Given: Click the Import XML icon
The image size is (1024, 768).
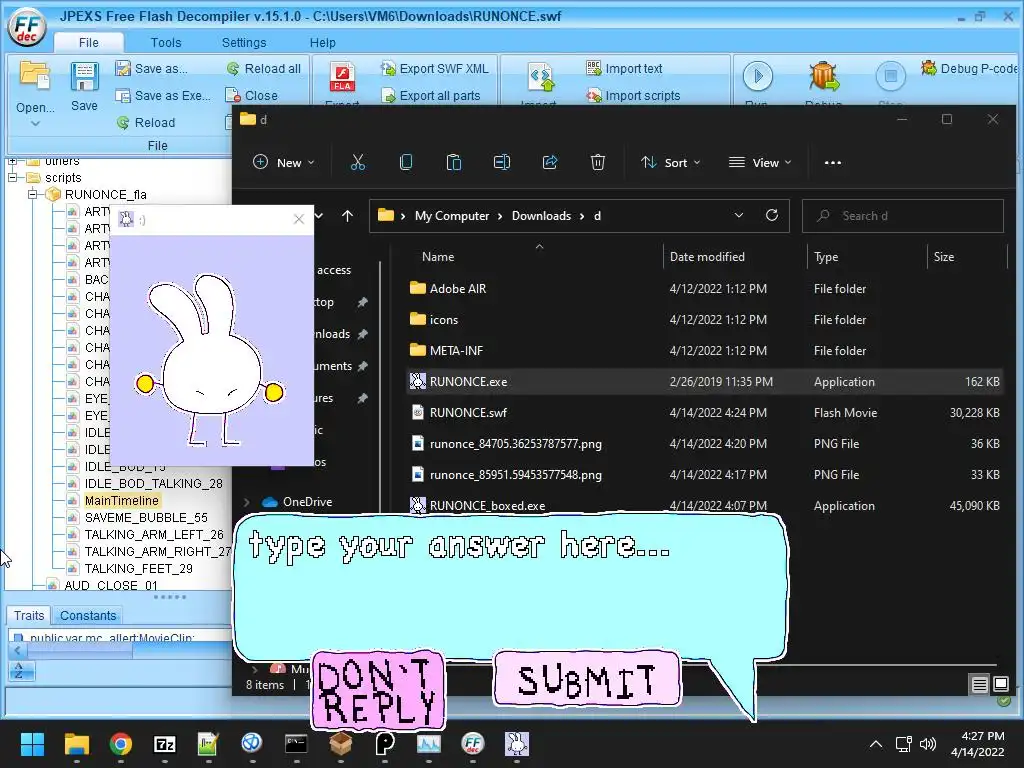Looking at the screenshot, I should pyautogui.click(x=541, y=78).
